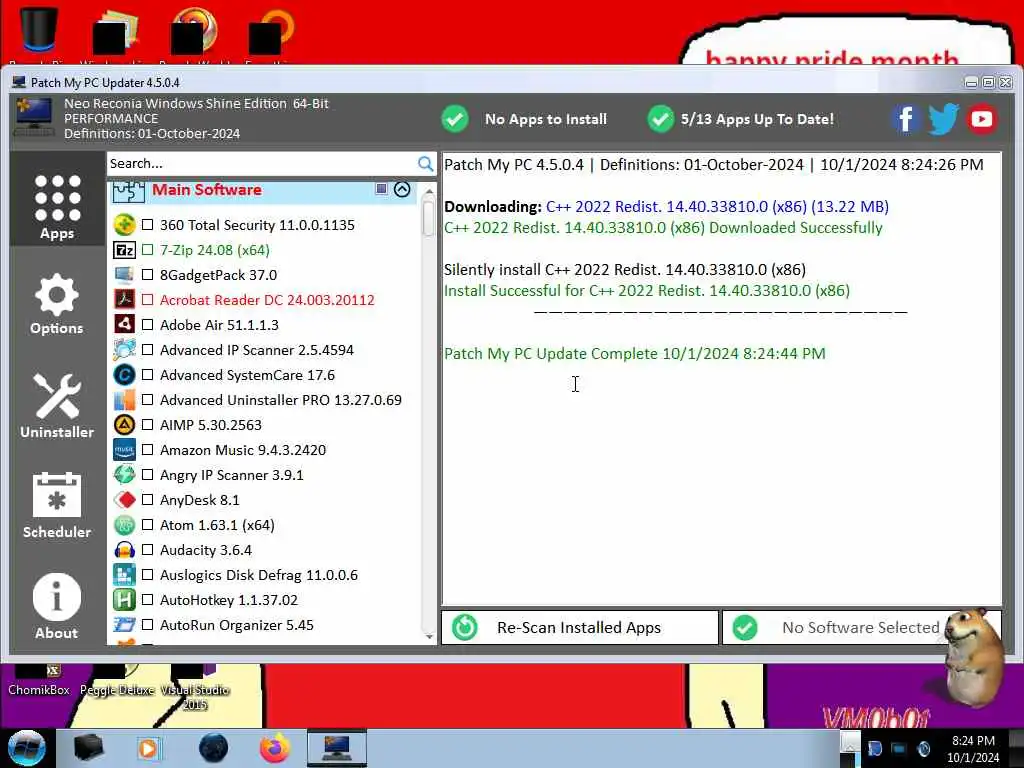Image resolution: width=1024 pixels, height=768 pixels.
Task: Click the 360 Total Security icon
Action: coord(124,225)
